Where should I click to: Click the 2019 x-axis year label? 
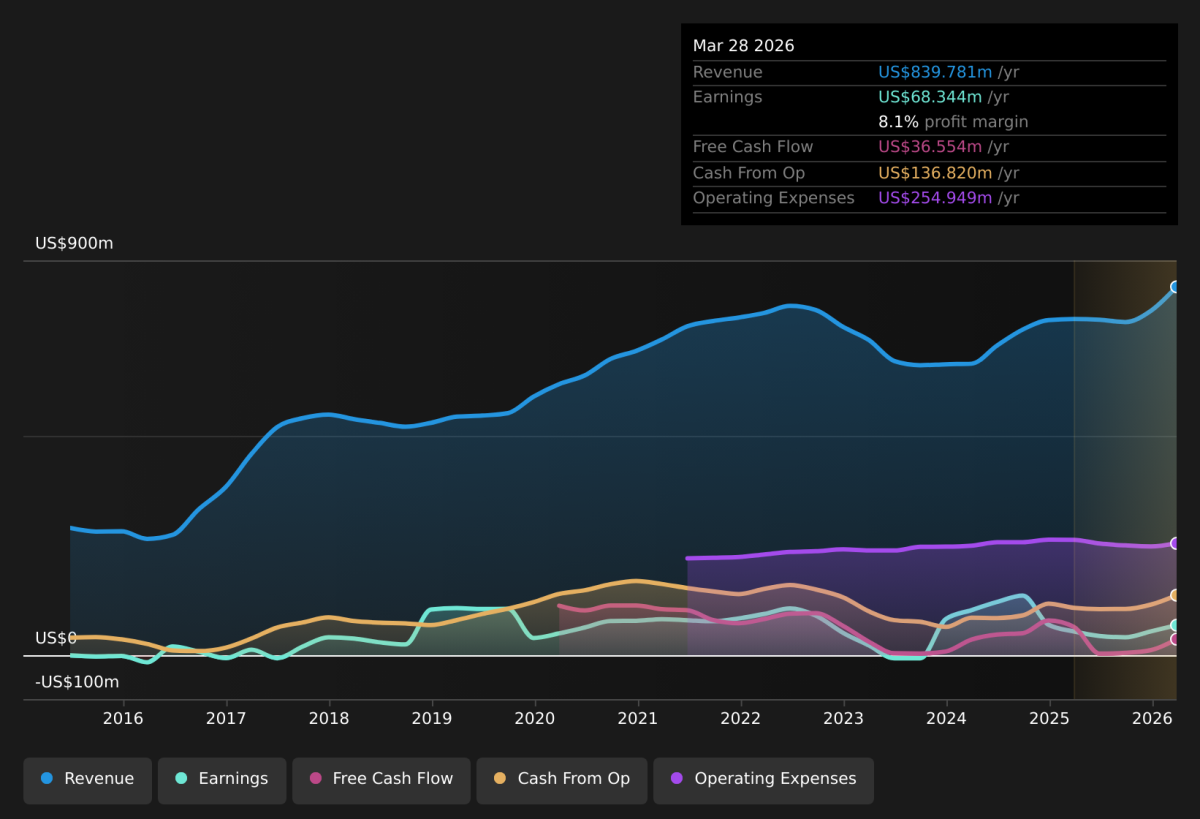[x=432, y=718]
